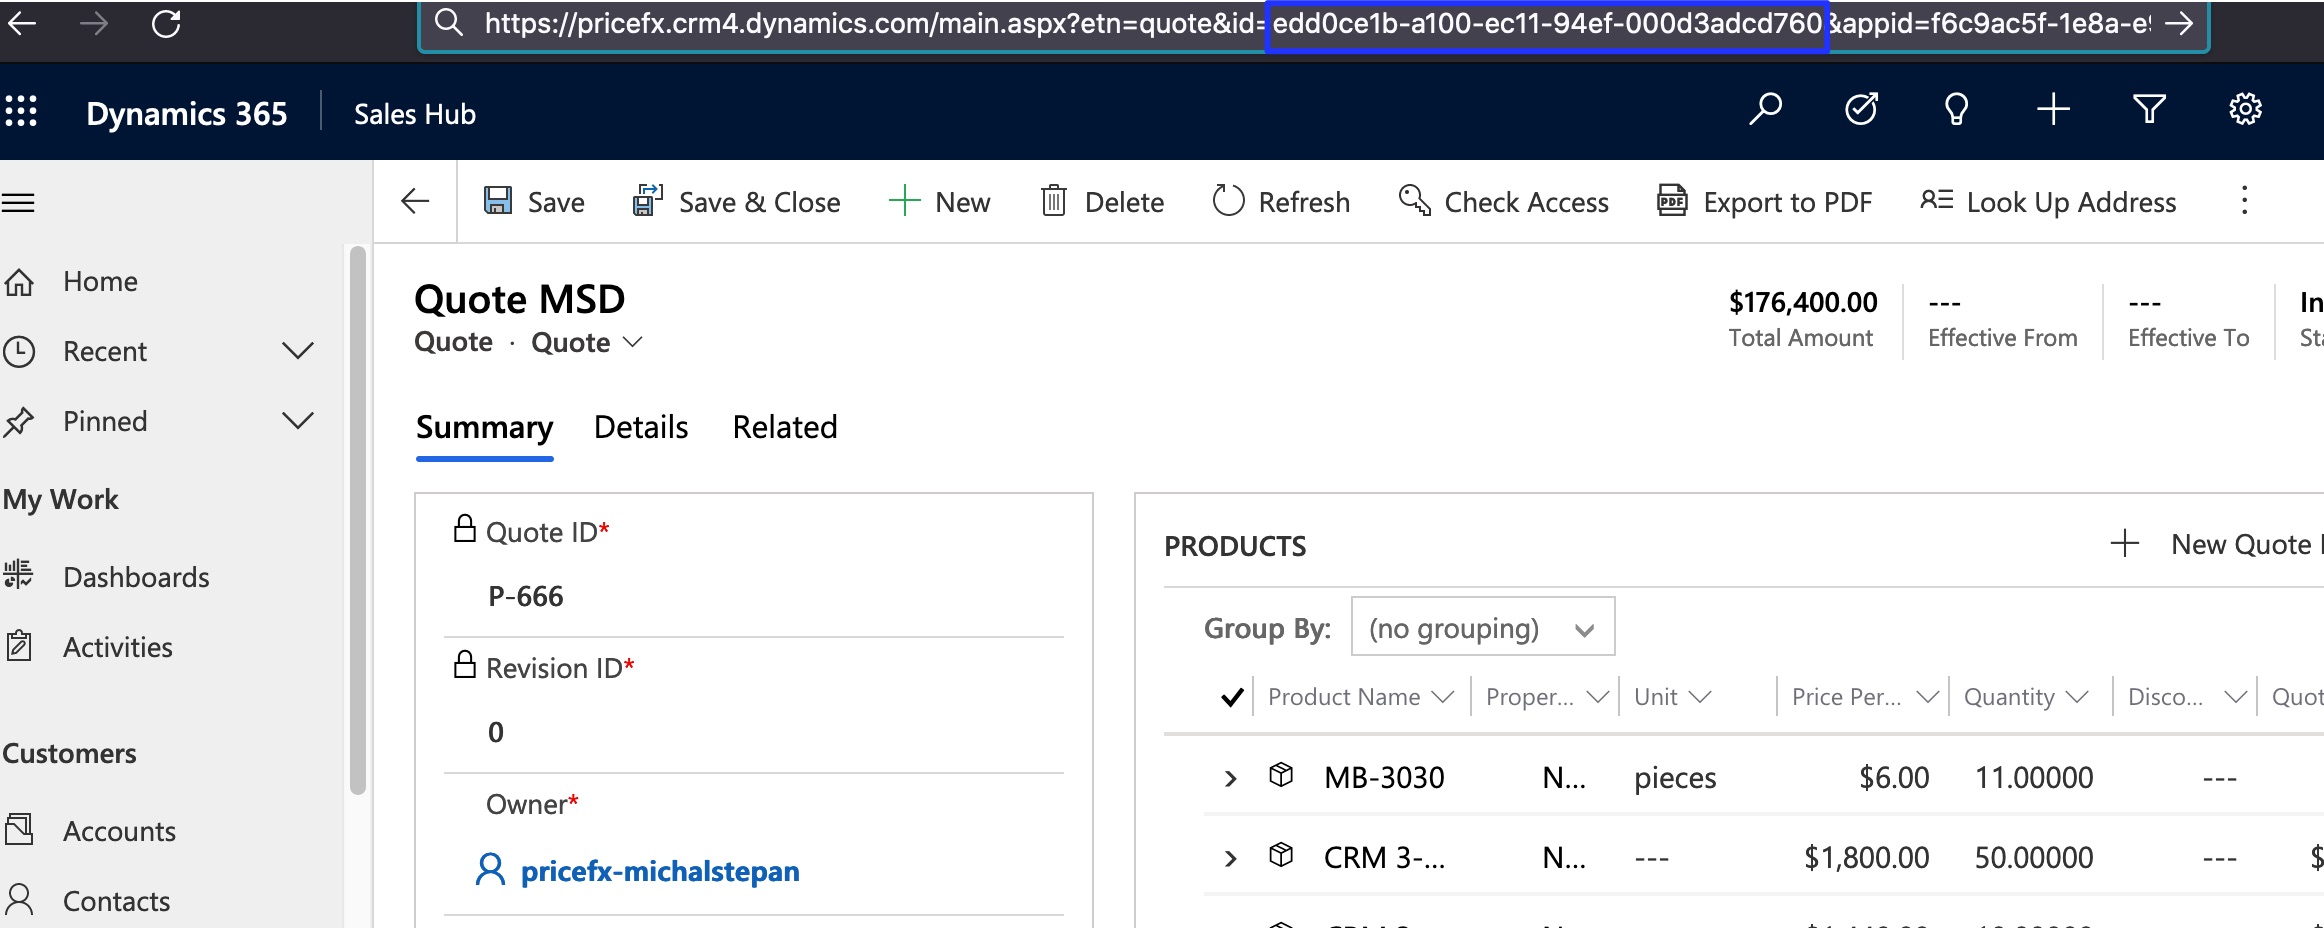Viewport: 2324px width, 928px height.
Task: Click the sidebar vertical scrollbar
Action: [357, 520]
